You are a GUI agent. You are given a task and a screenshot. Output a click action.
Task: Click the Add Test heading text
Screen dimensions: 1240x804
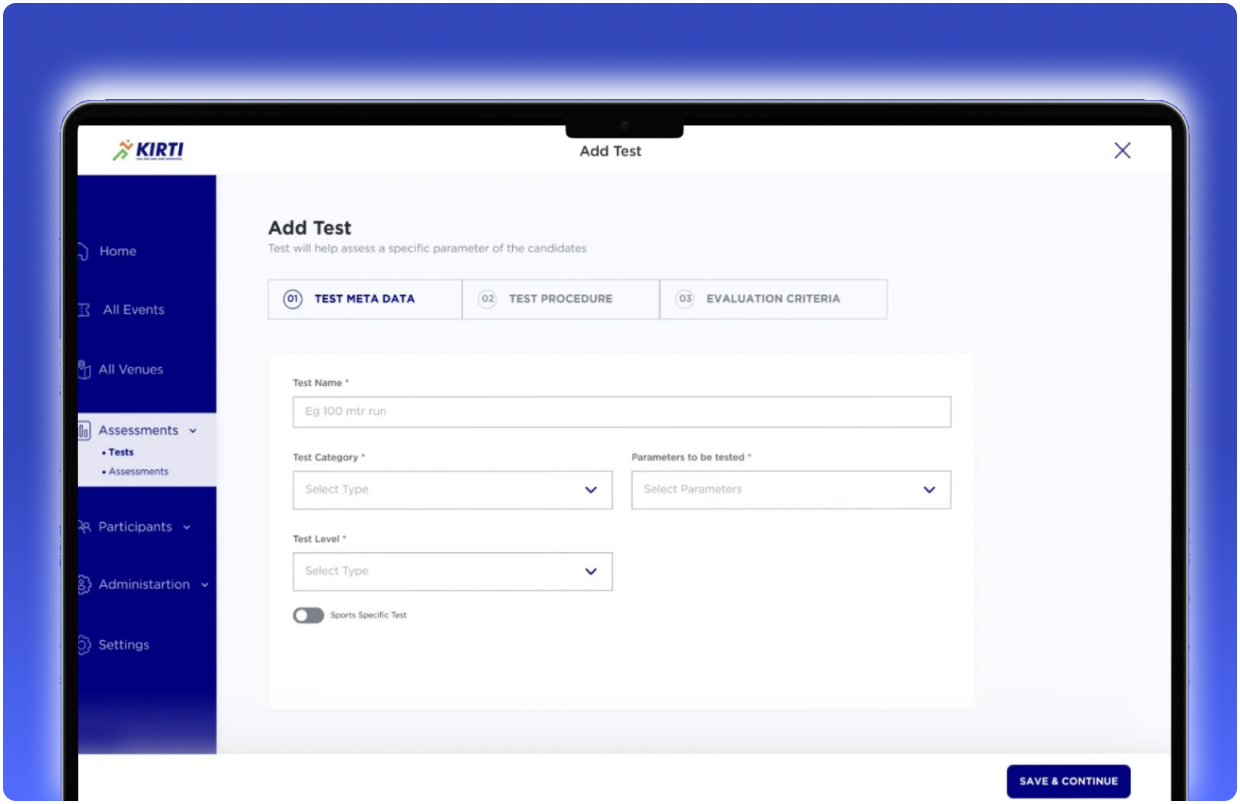[310, 228]
